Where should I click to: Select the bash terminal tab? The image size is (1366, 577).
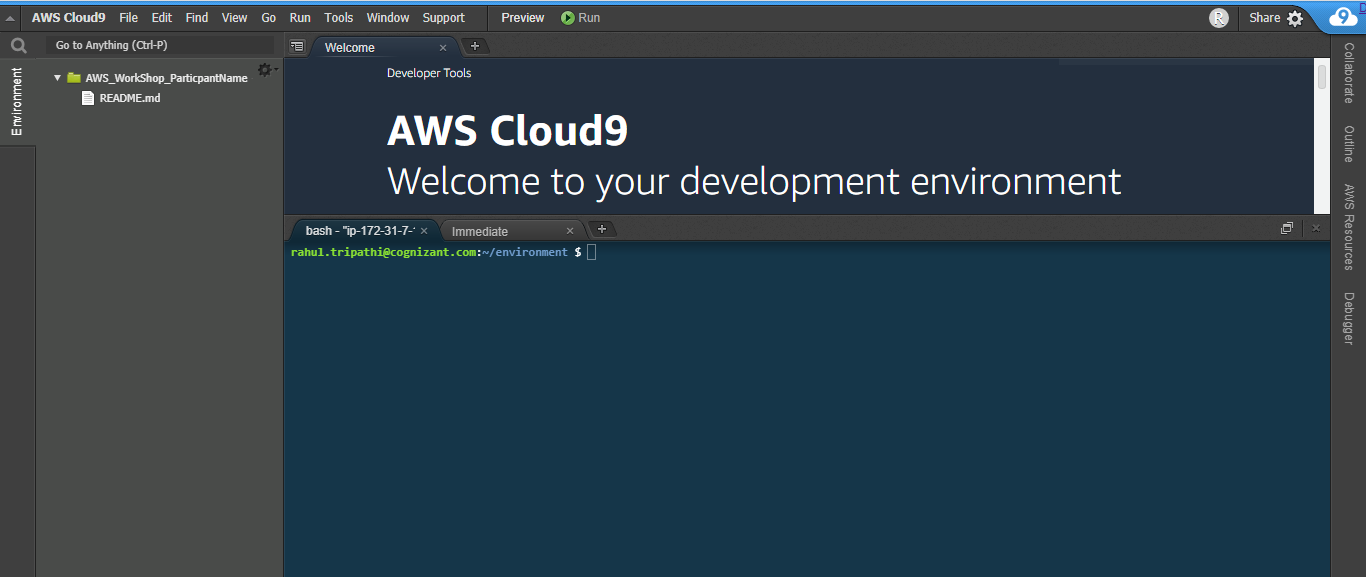pos(364,231)
